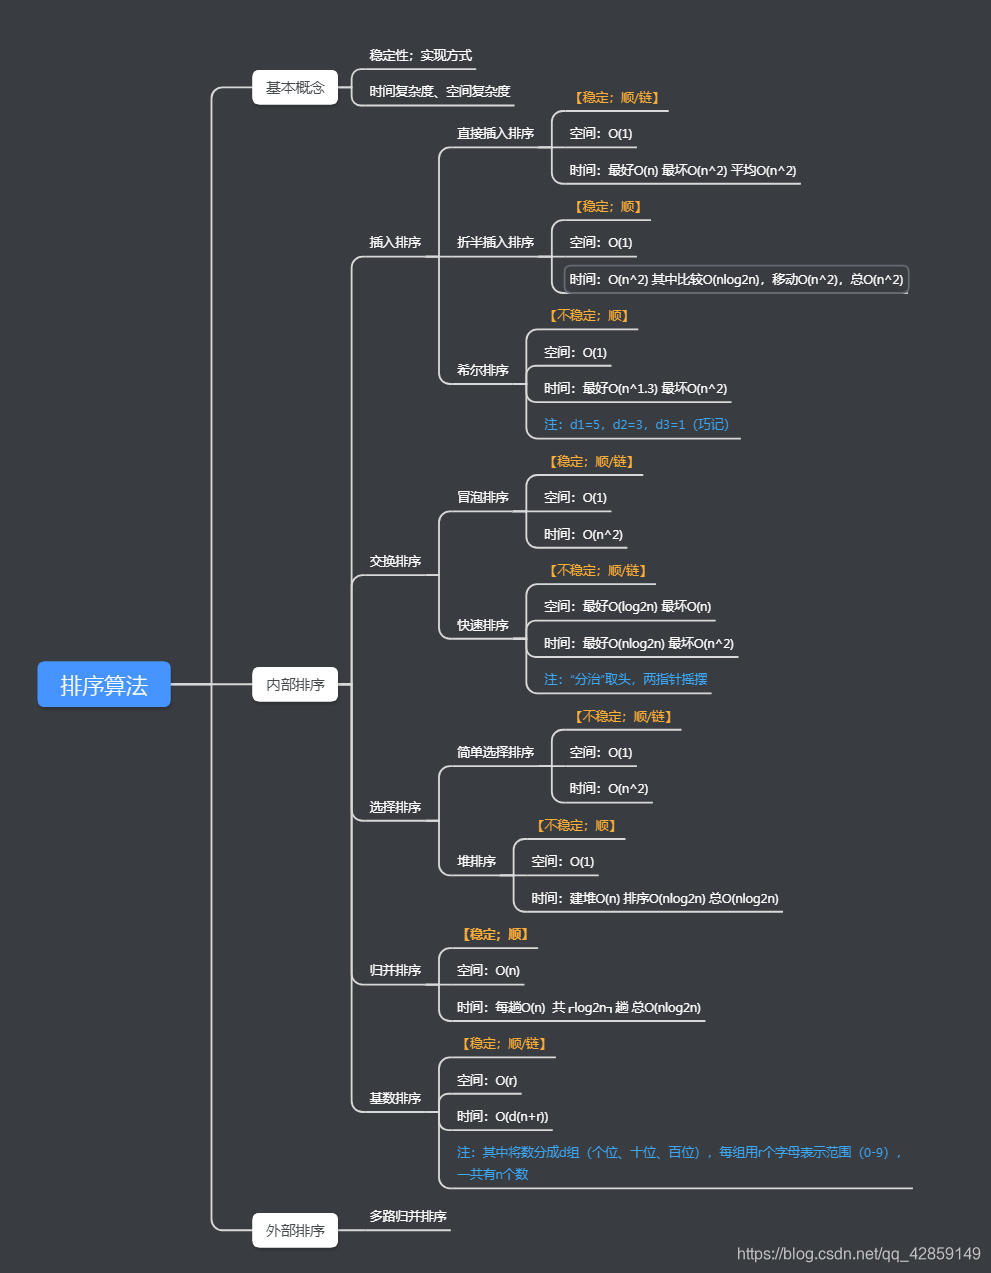Viewport: 991px width, 1273px height.
Task: Select the 内部排序 node
Action: click(295, 685)
